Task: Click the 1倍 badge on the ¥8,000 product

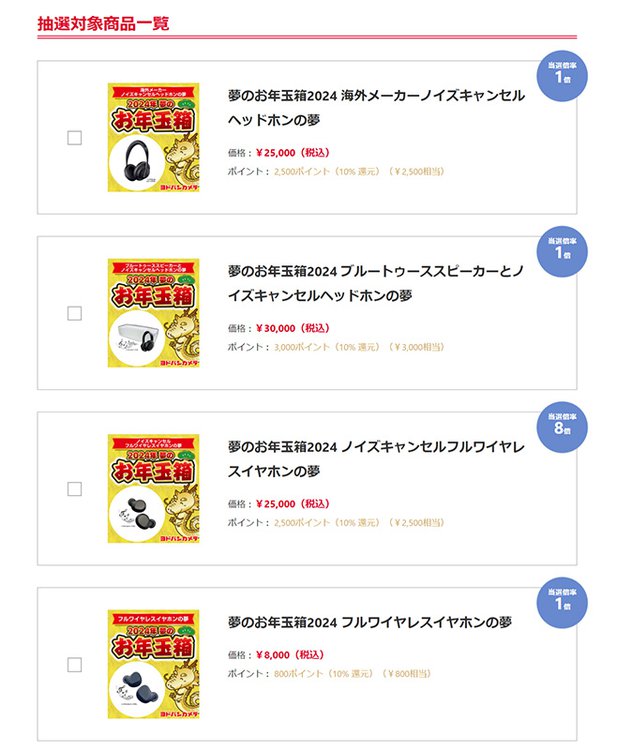Action: click(x=562, y=601)
